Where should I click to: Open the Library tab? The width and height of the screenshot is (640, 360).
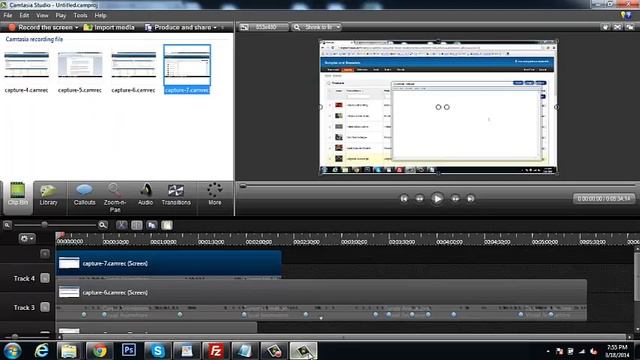(x=48, y=194)
